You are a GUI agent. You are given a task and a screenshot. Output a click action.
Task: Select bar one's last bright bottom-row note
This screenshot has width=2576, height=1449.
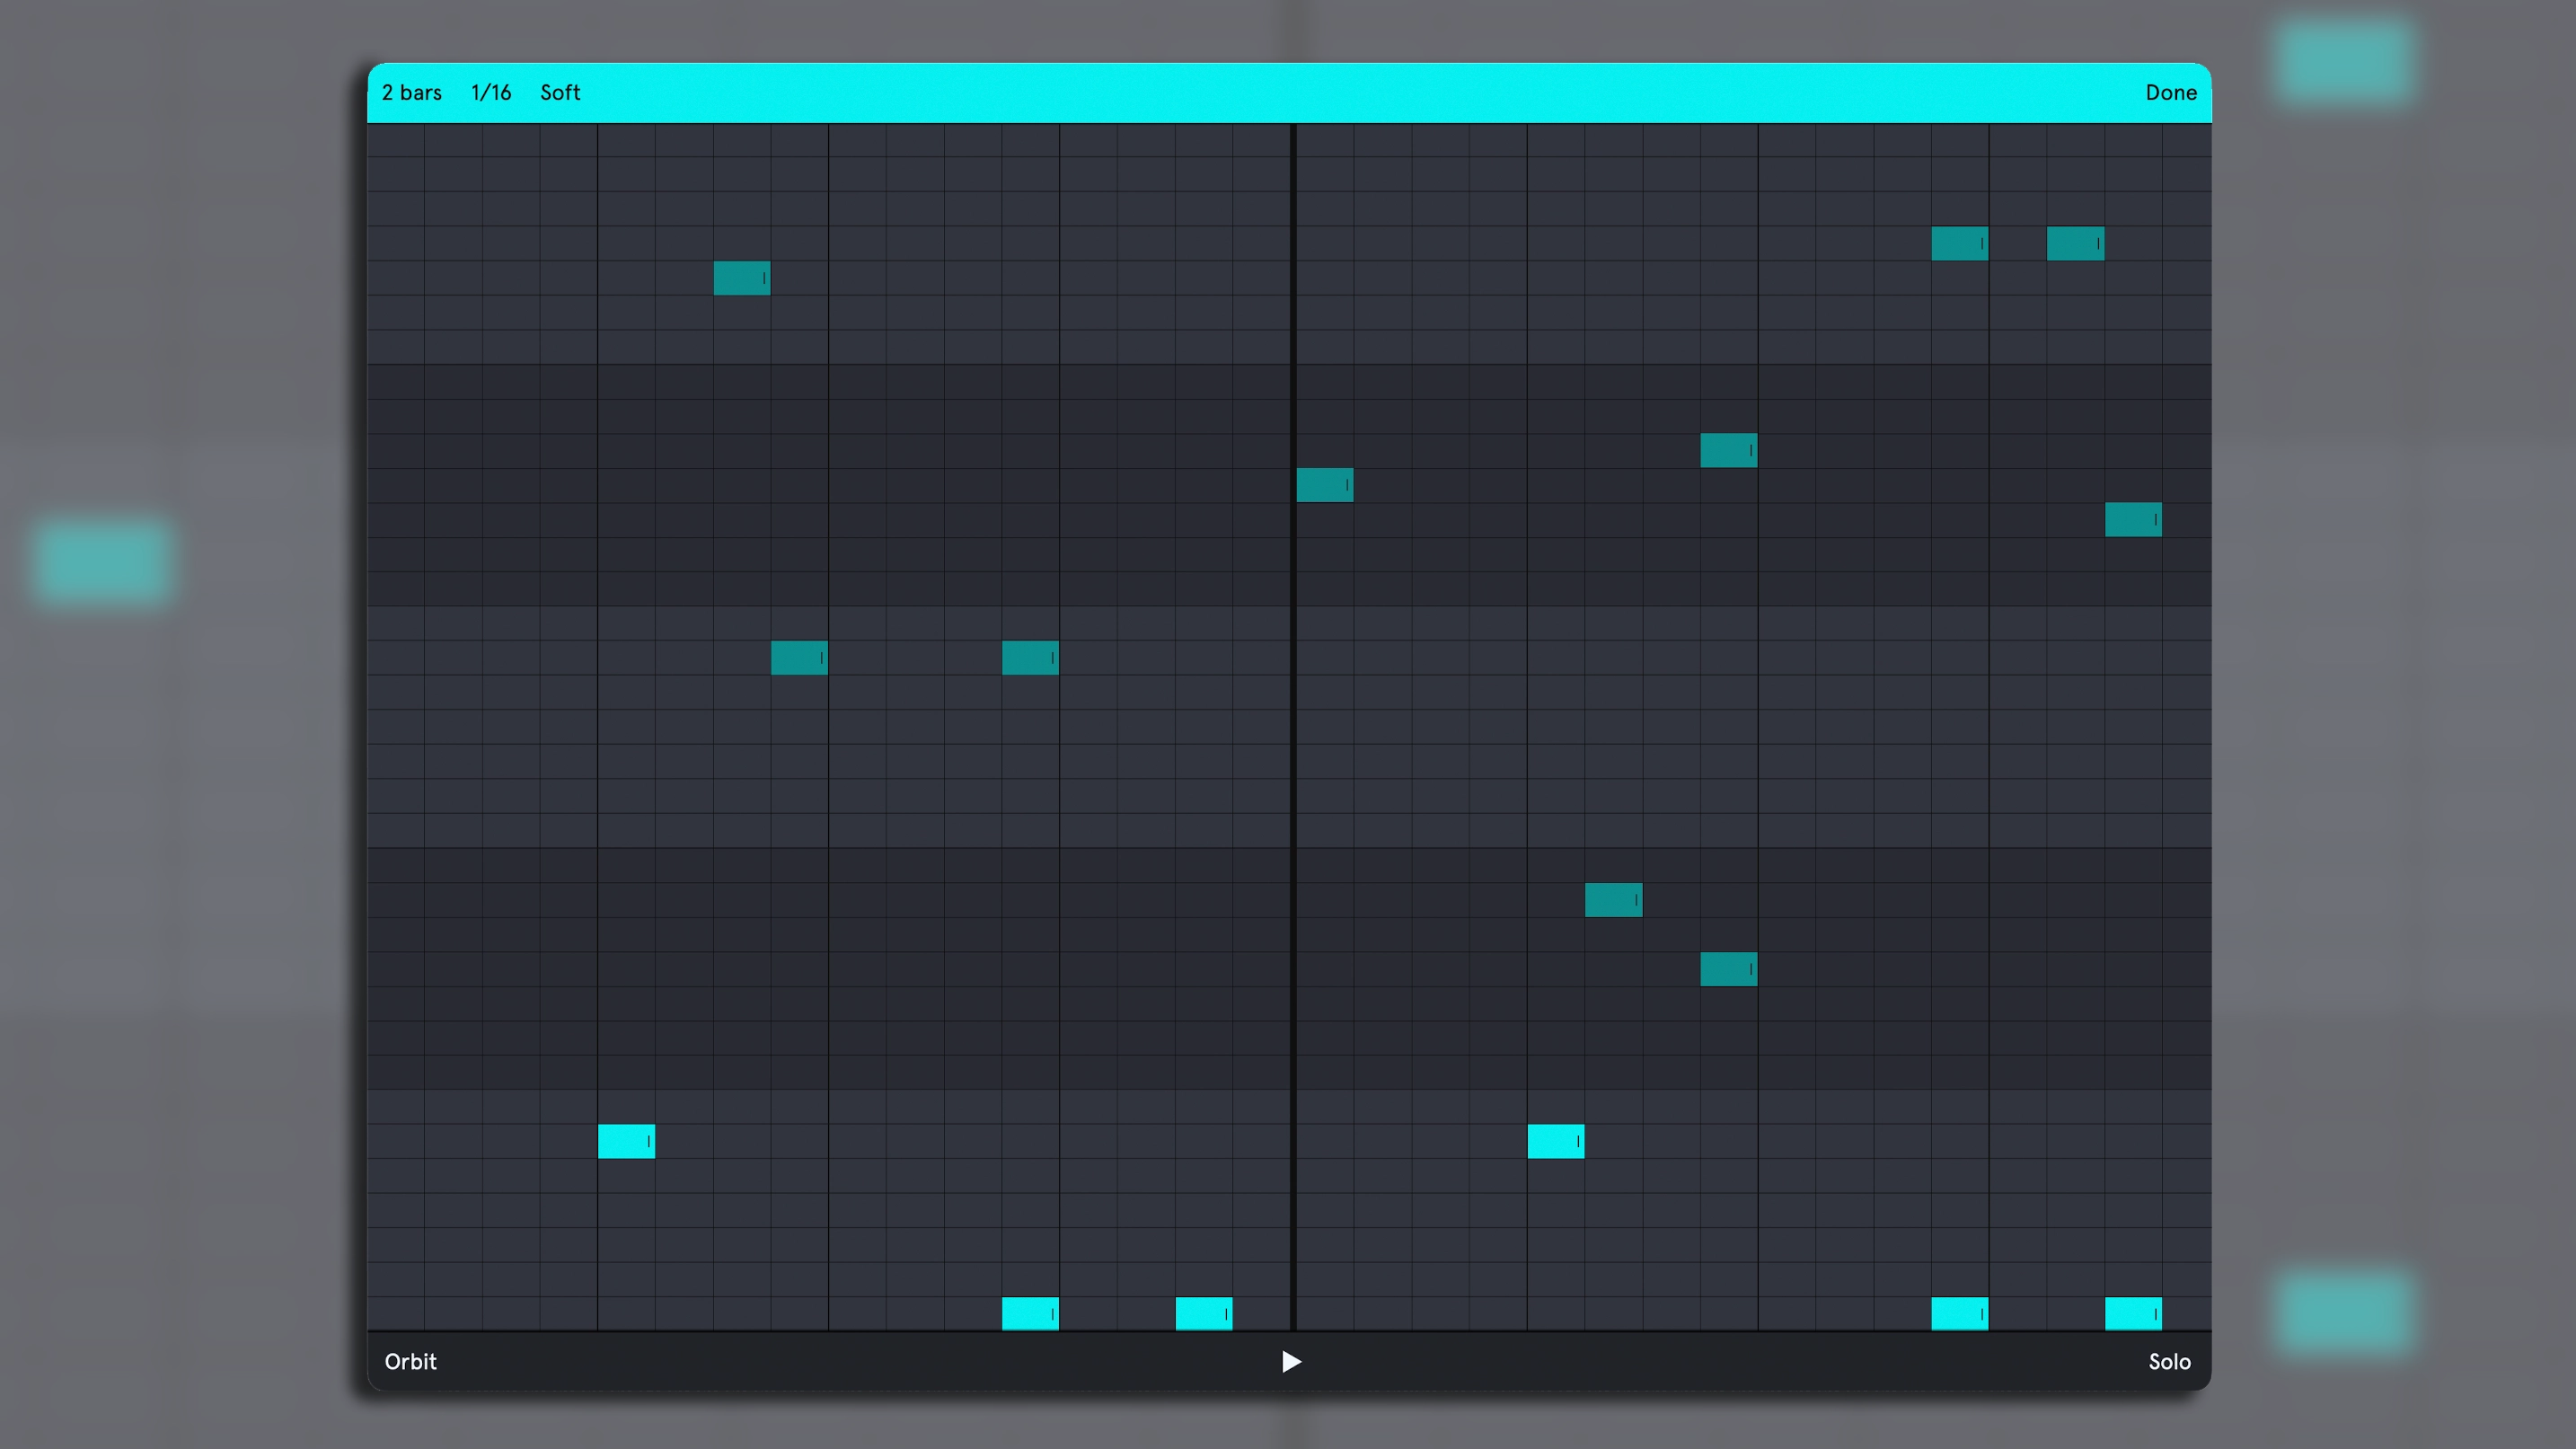click(x=1204, y=1313)
